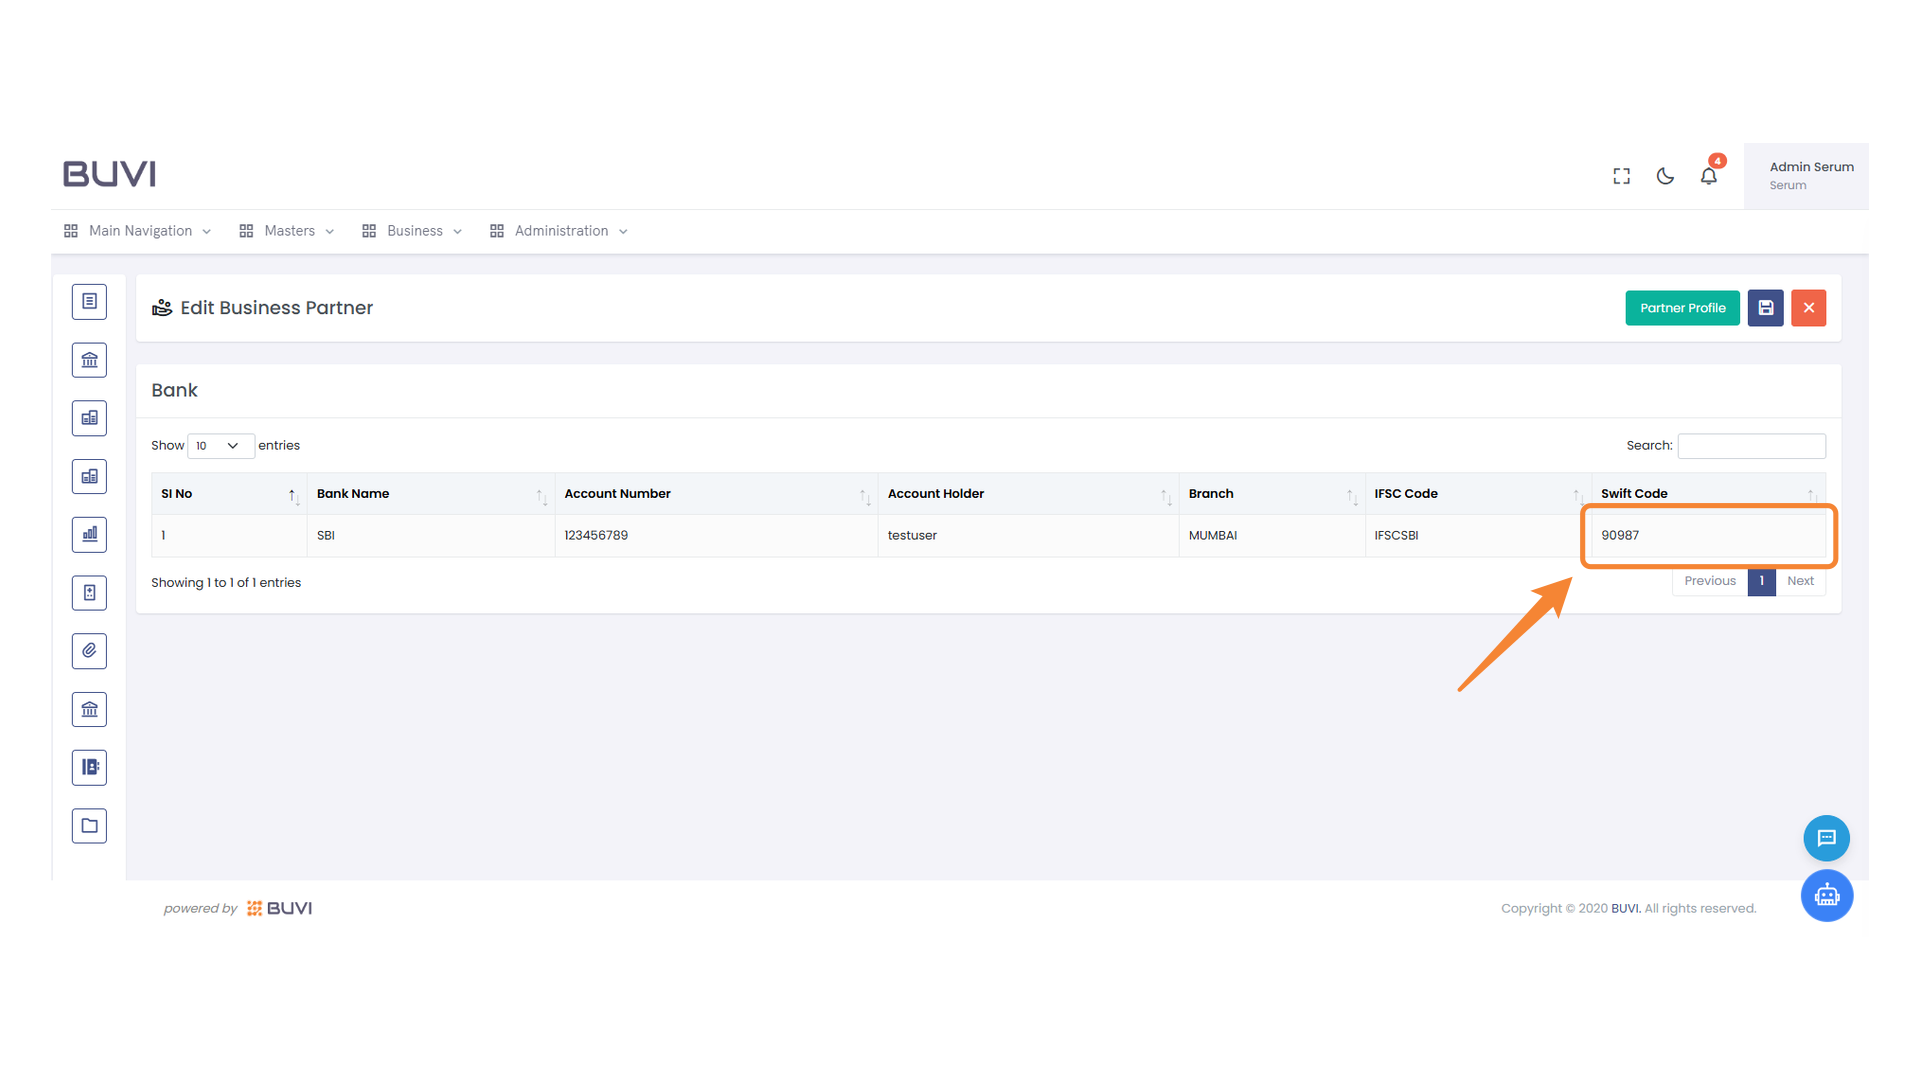The image size is (1920, 1080).
Task: Launch the robot assistant icon
Action: pyautogui.click(x=1827, y=896)
